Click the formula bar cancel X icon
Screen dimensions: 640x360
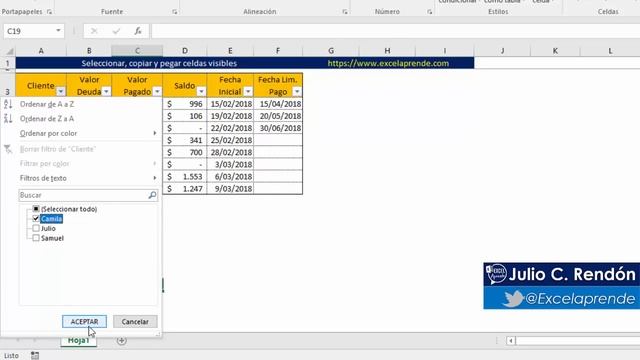[94, 31]
